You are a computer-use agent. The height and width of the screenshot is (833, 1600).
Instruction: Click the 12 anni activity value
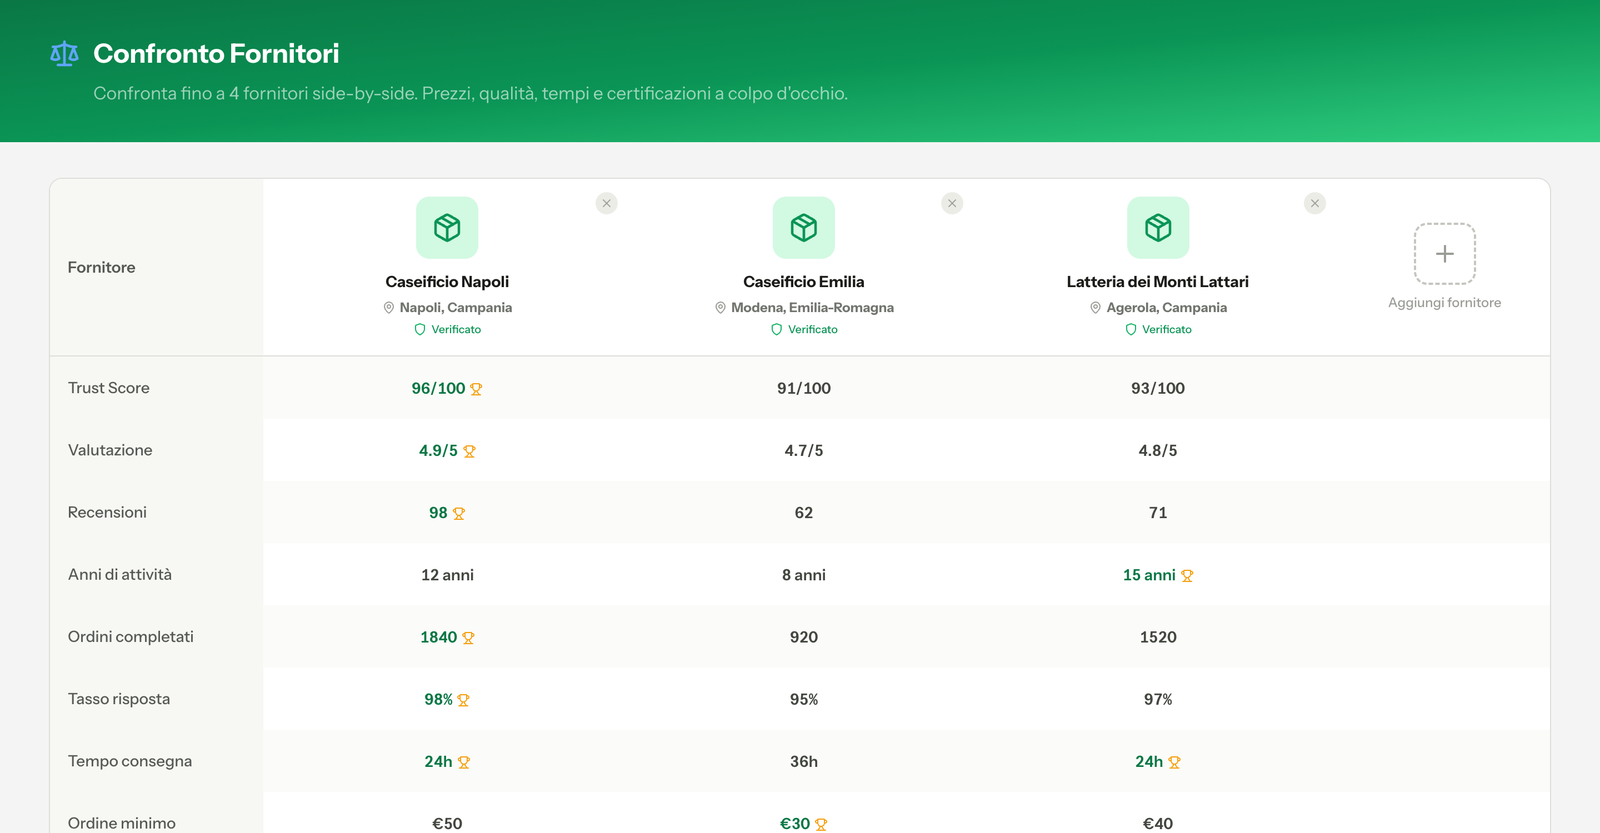click(x=447, y=575)
